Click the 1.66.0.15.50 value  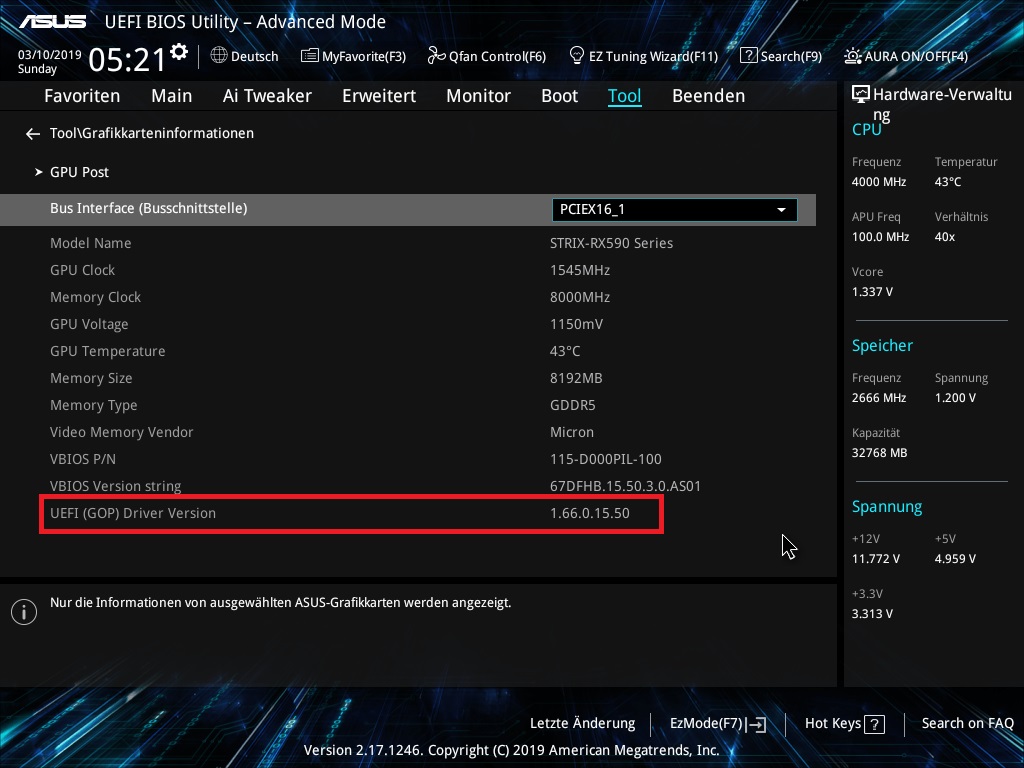590,513
